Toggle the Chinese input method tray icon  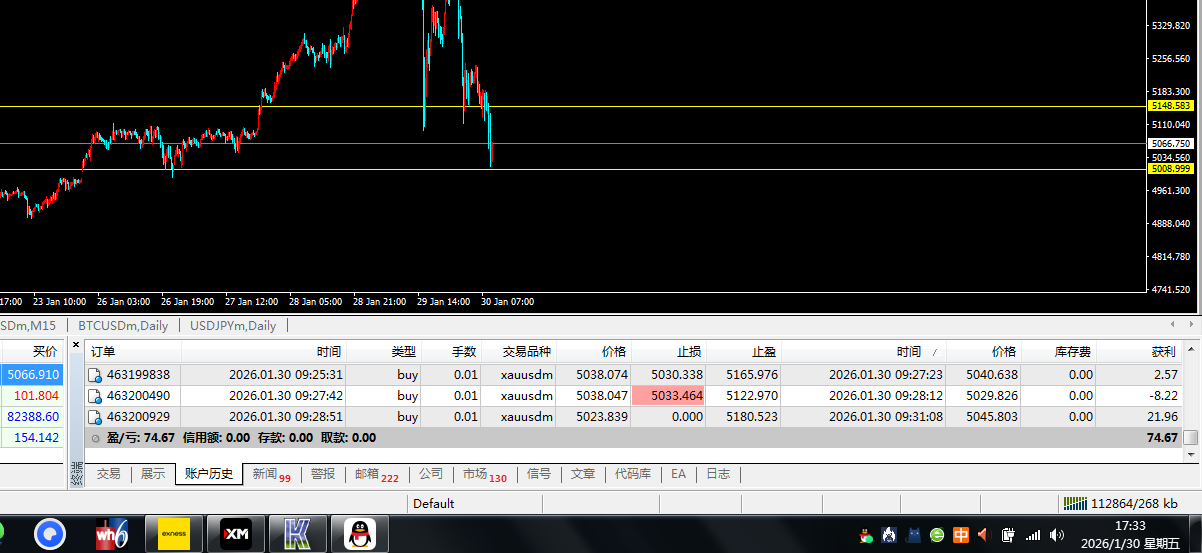click(960, 535)
